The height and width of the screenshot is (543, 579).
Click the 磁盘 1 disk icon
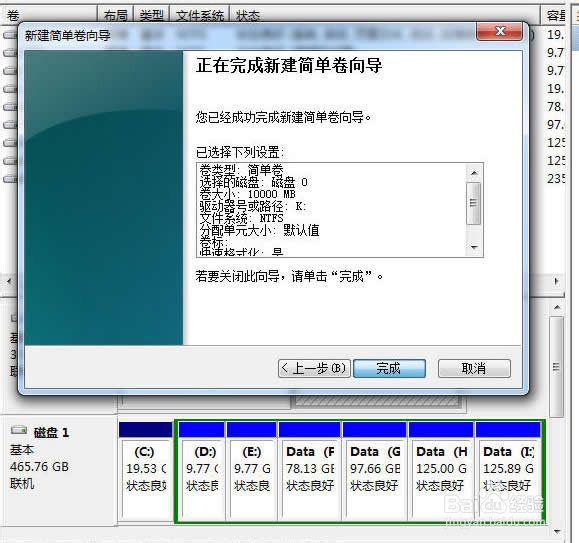tap(19, 430)
